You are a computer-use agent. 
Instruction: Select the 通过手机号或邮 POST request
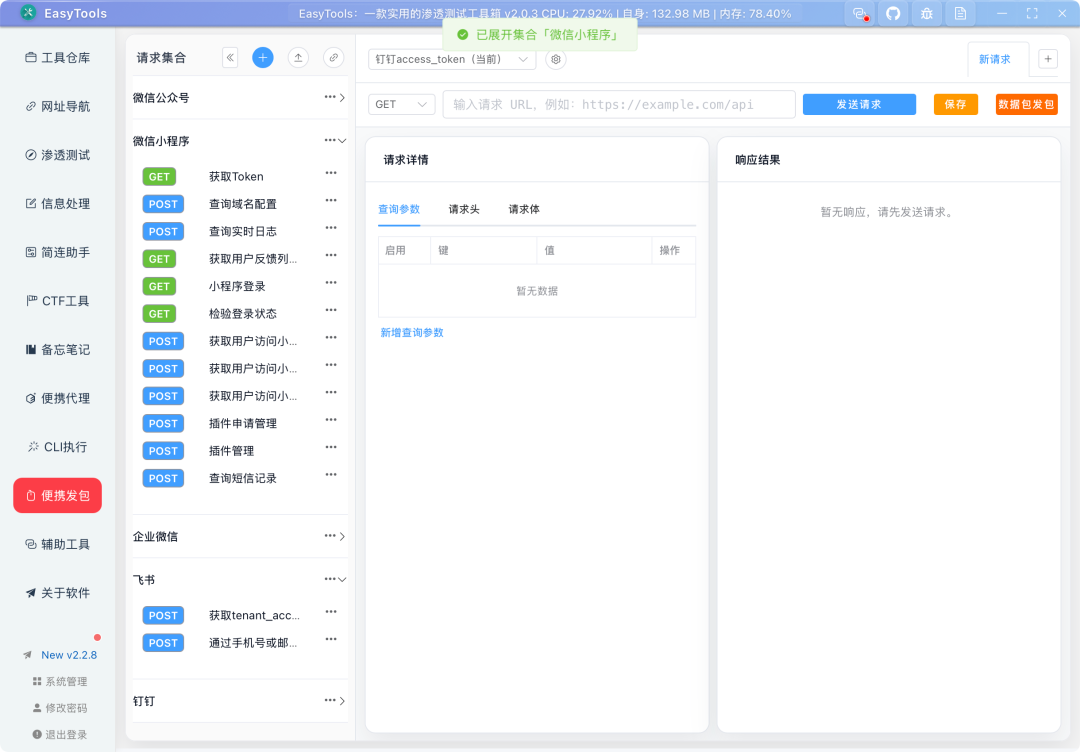click(253, 643)
